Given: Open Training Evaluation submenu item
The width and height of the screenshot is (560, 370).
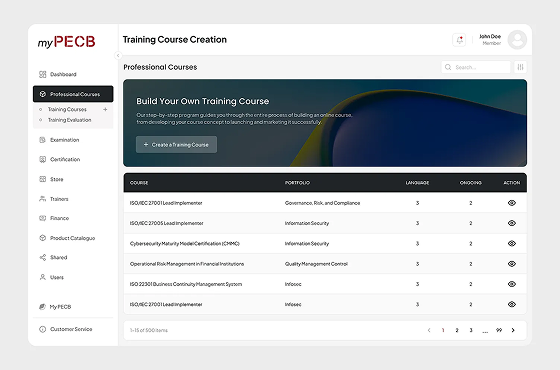Looking at the screenshot, I should [70, 120].
